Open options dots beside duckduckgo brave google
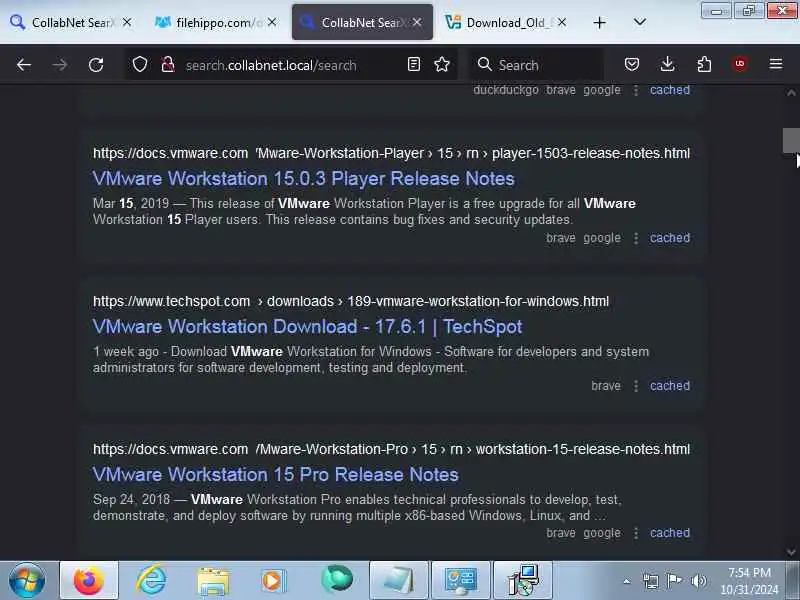The height and width of the screenshot is (600, 800). (636, 90)
